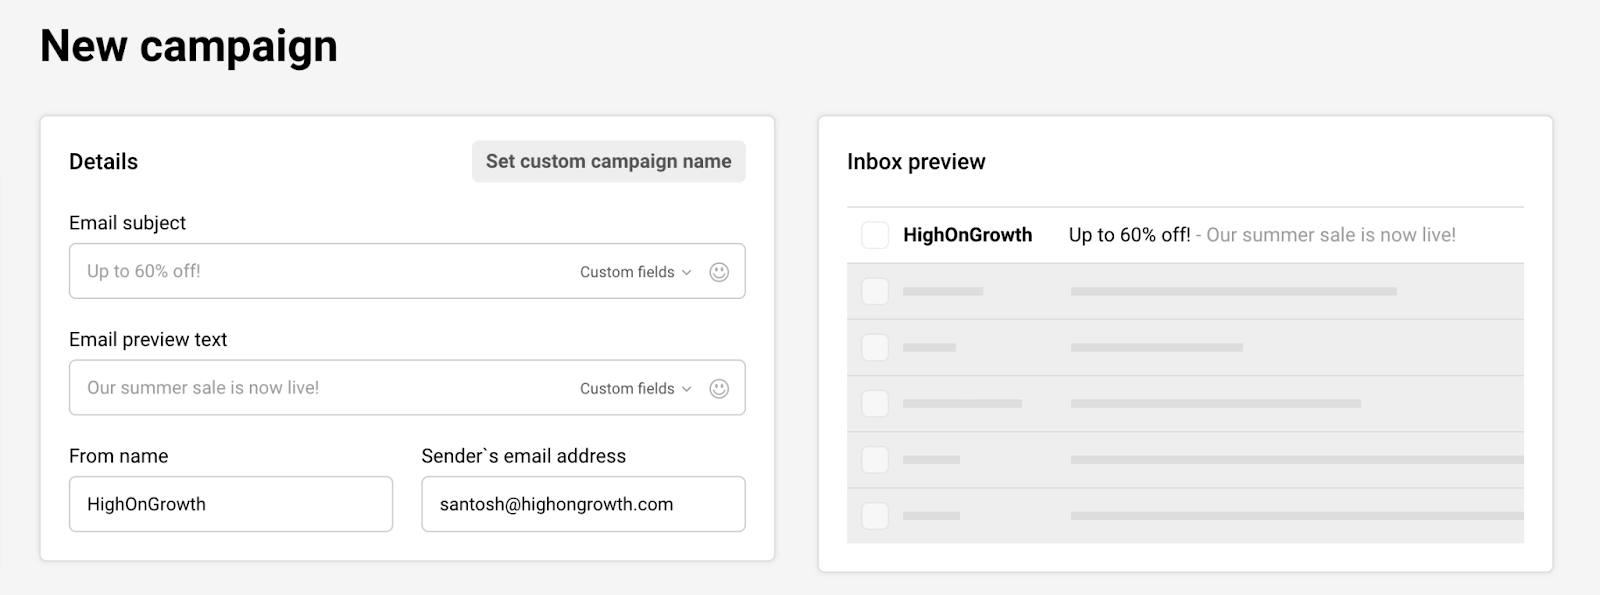Click the summer sale preview text in inbox preview
Viewport: 1600px width, 595px height.
point(1330,235)
